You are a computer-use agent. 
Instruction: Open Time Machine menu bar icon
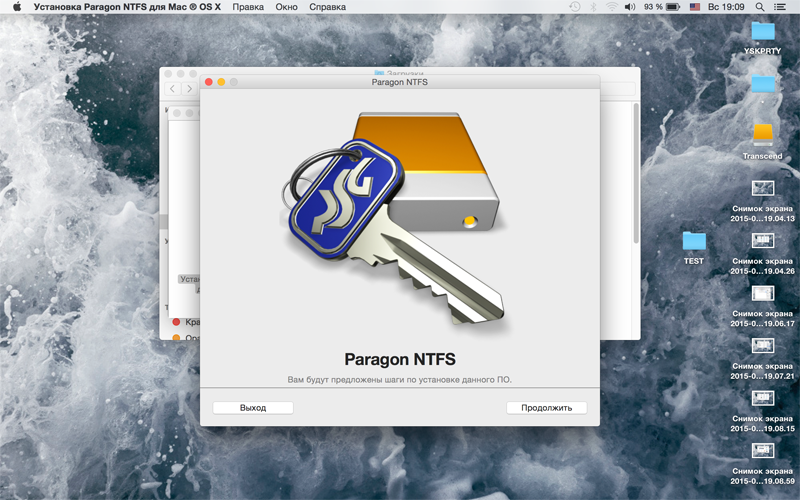(575, 7)
